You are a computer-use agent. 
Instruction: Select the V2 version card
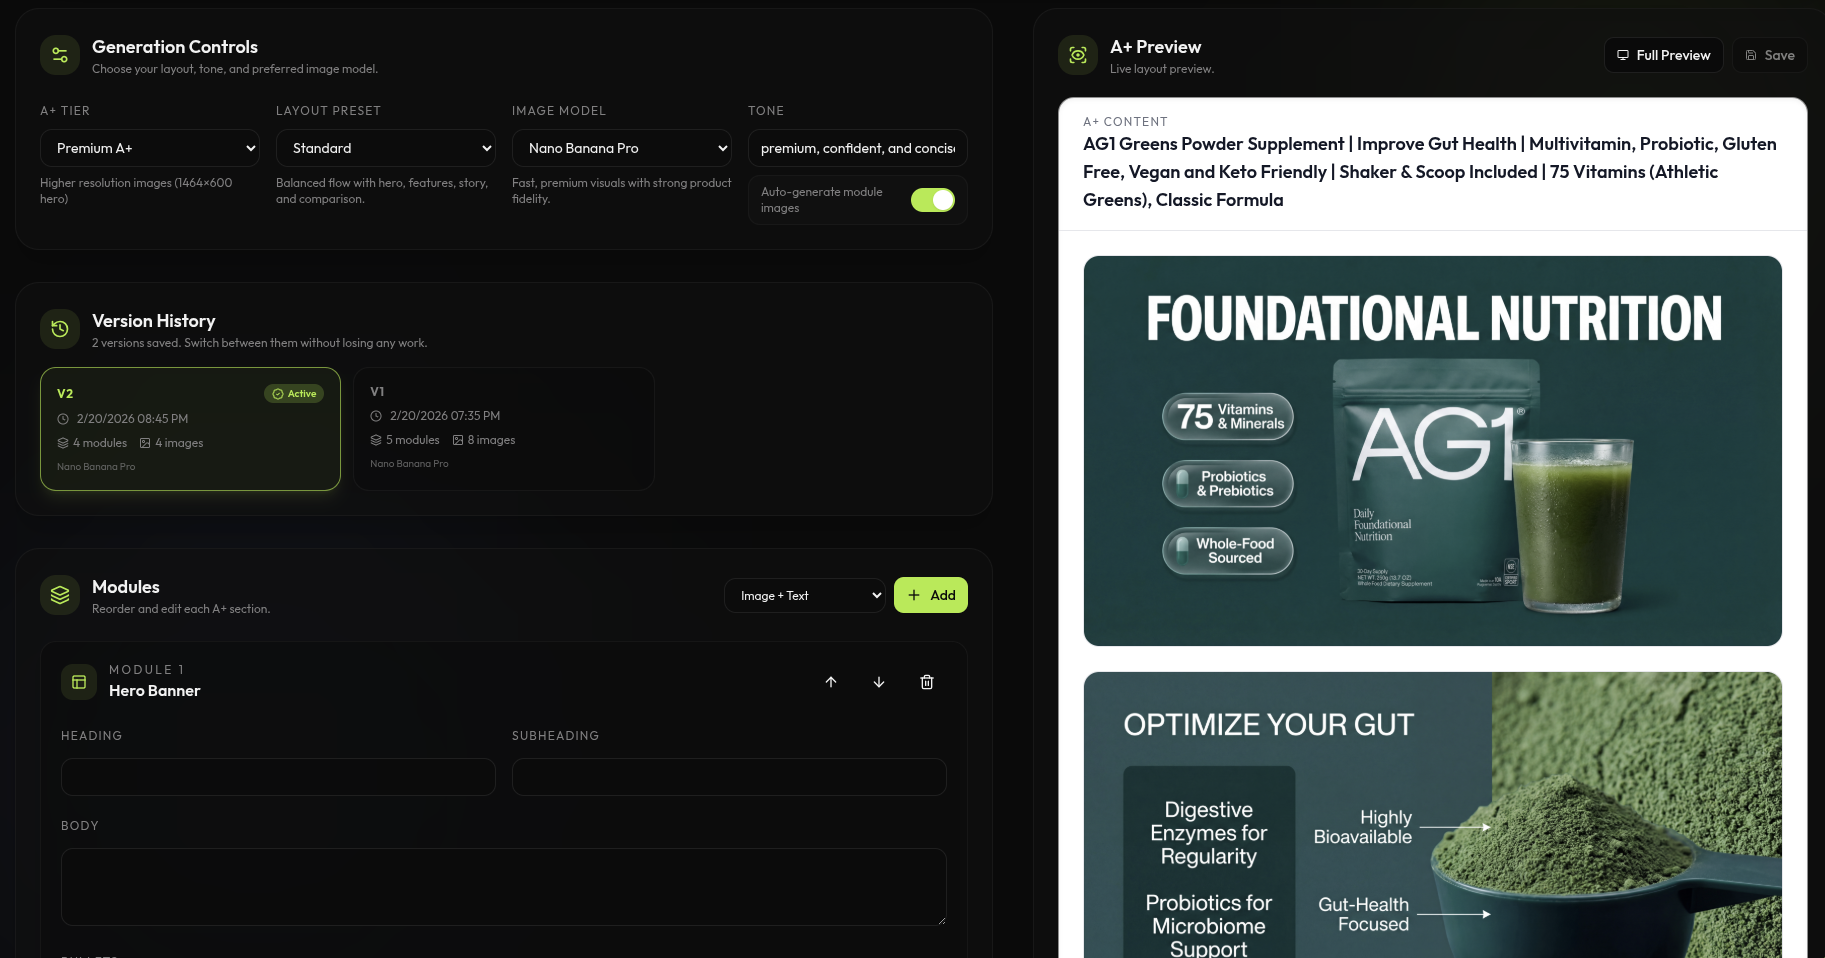coord(190,429)
